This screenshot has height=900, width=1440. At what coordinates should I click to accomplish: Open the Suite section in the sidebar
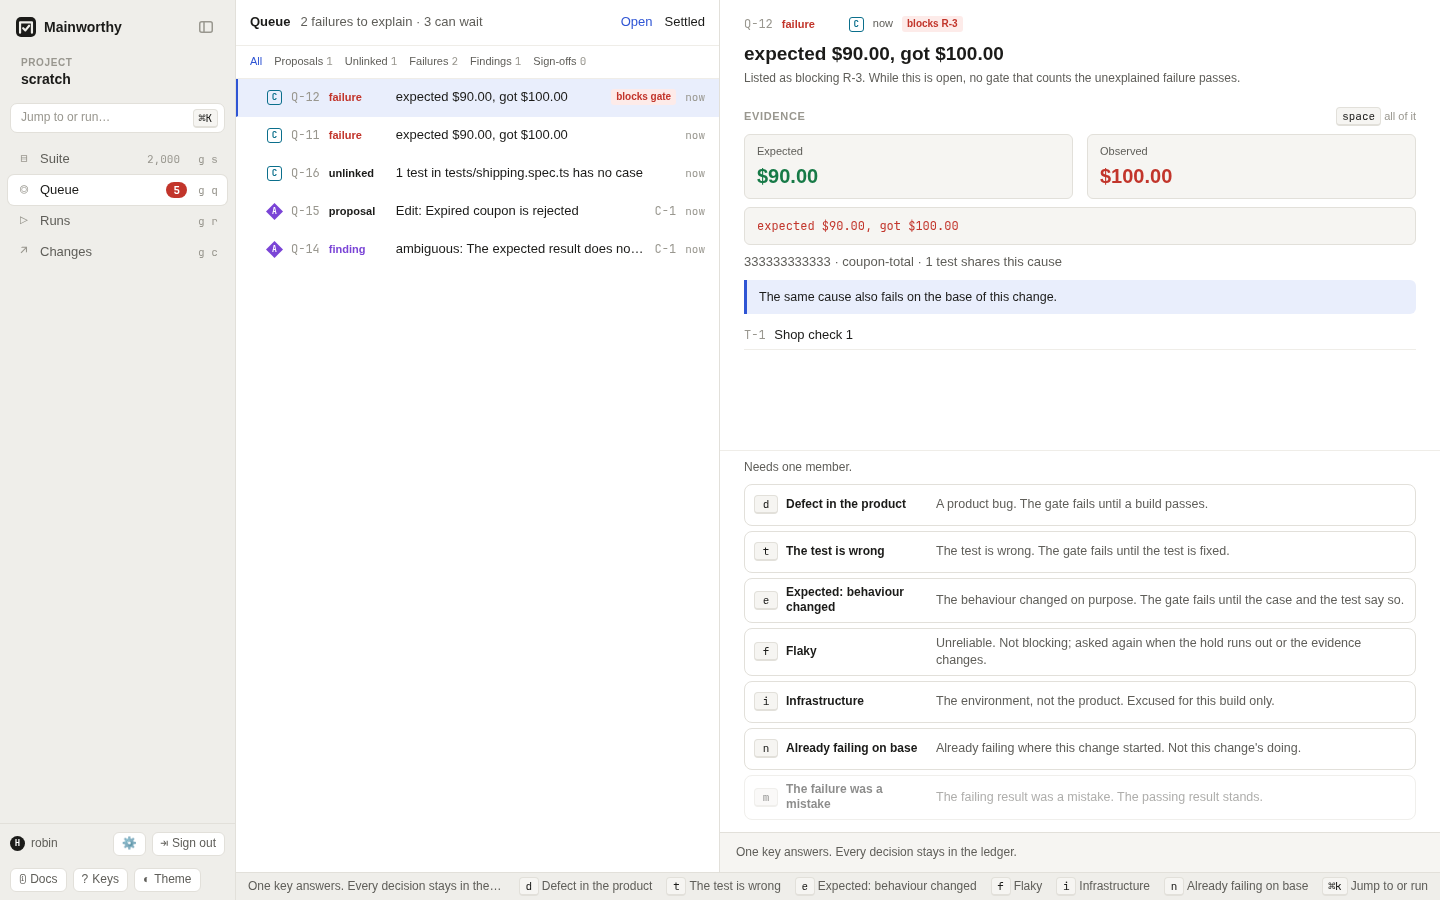click(x=118, y=159)
